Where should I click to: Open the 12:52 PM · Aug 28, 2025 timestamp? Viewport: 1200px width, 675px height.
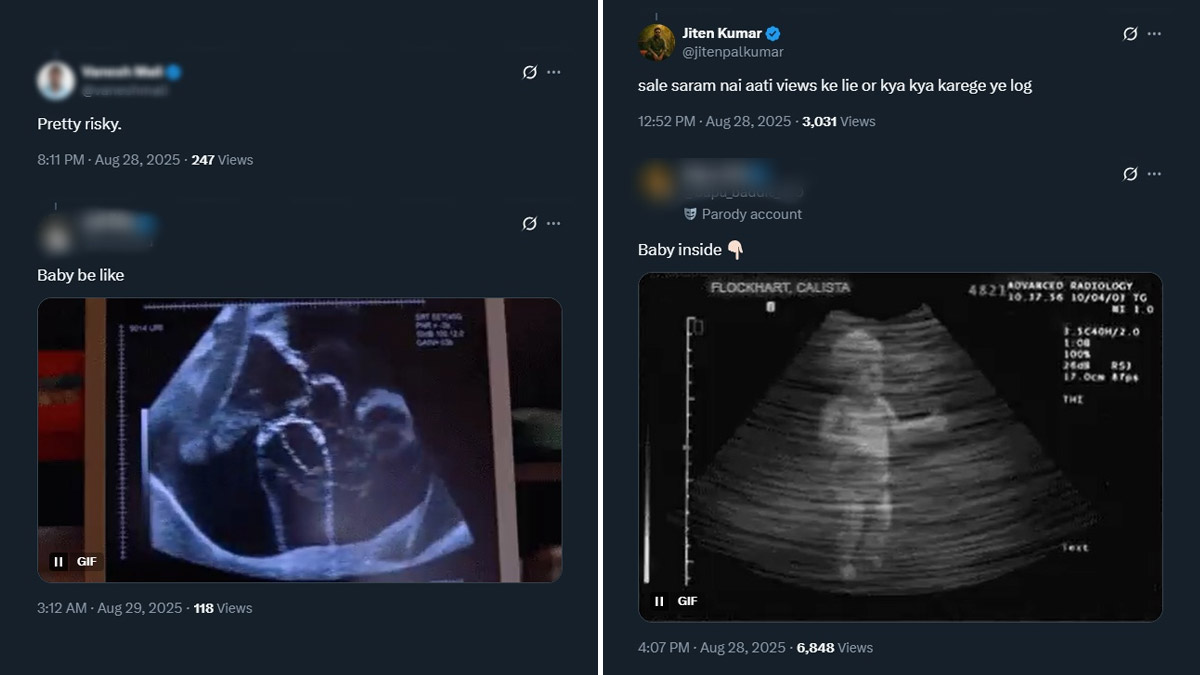click(x=714, y=121)
